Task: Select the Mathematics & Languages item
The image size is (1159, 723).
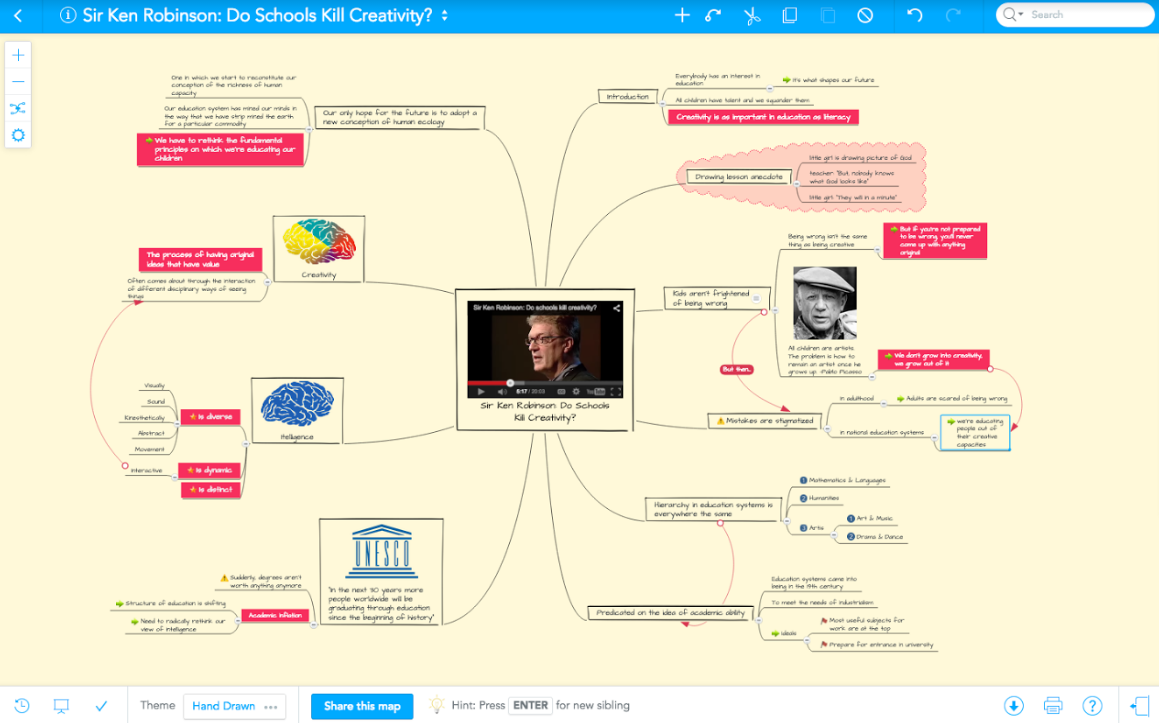Action: coord(842,481)
